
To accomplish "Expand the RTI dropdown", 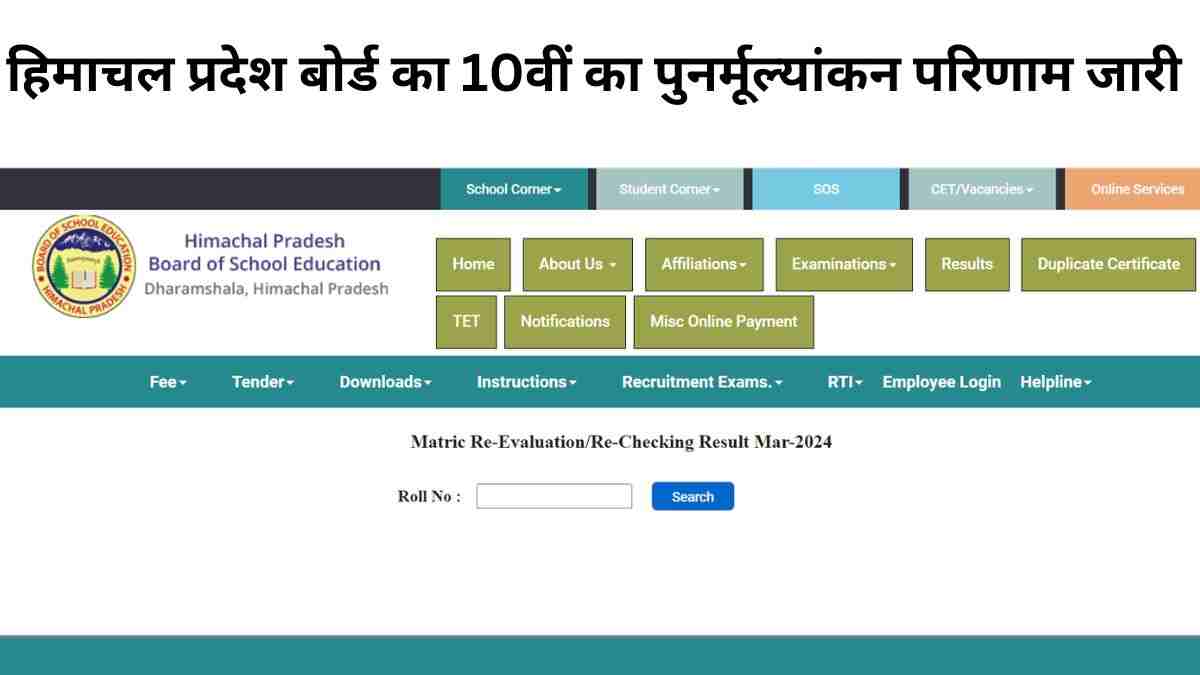I will pyautogui.click(x=845, y=382).
